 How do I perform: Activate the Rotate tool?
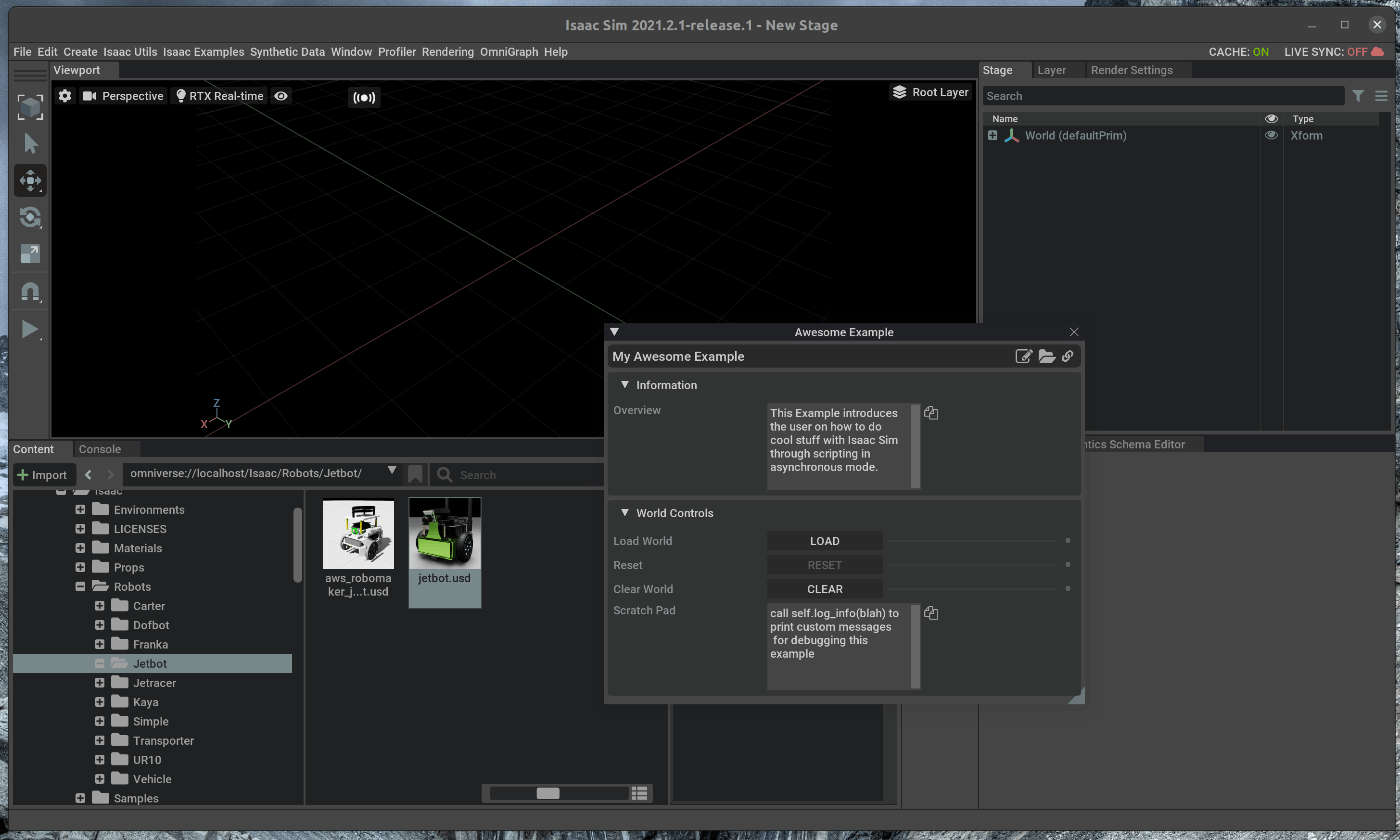tap(30, 217)
